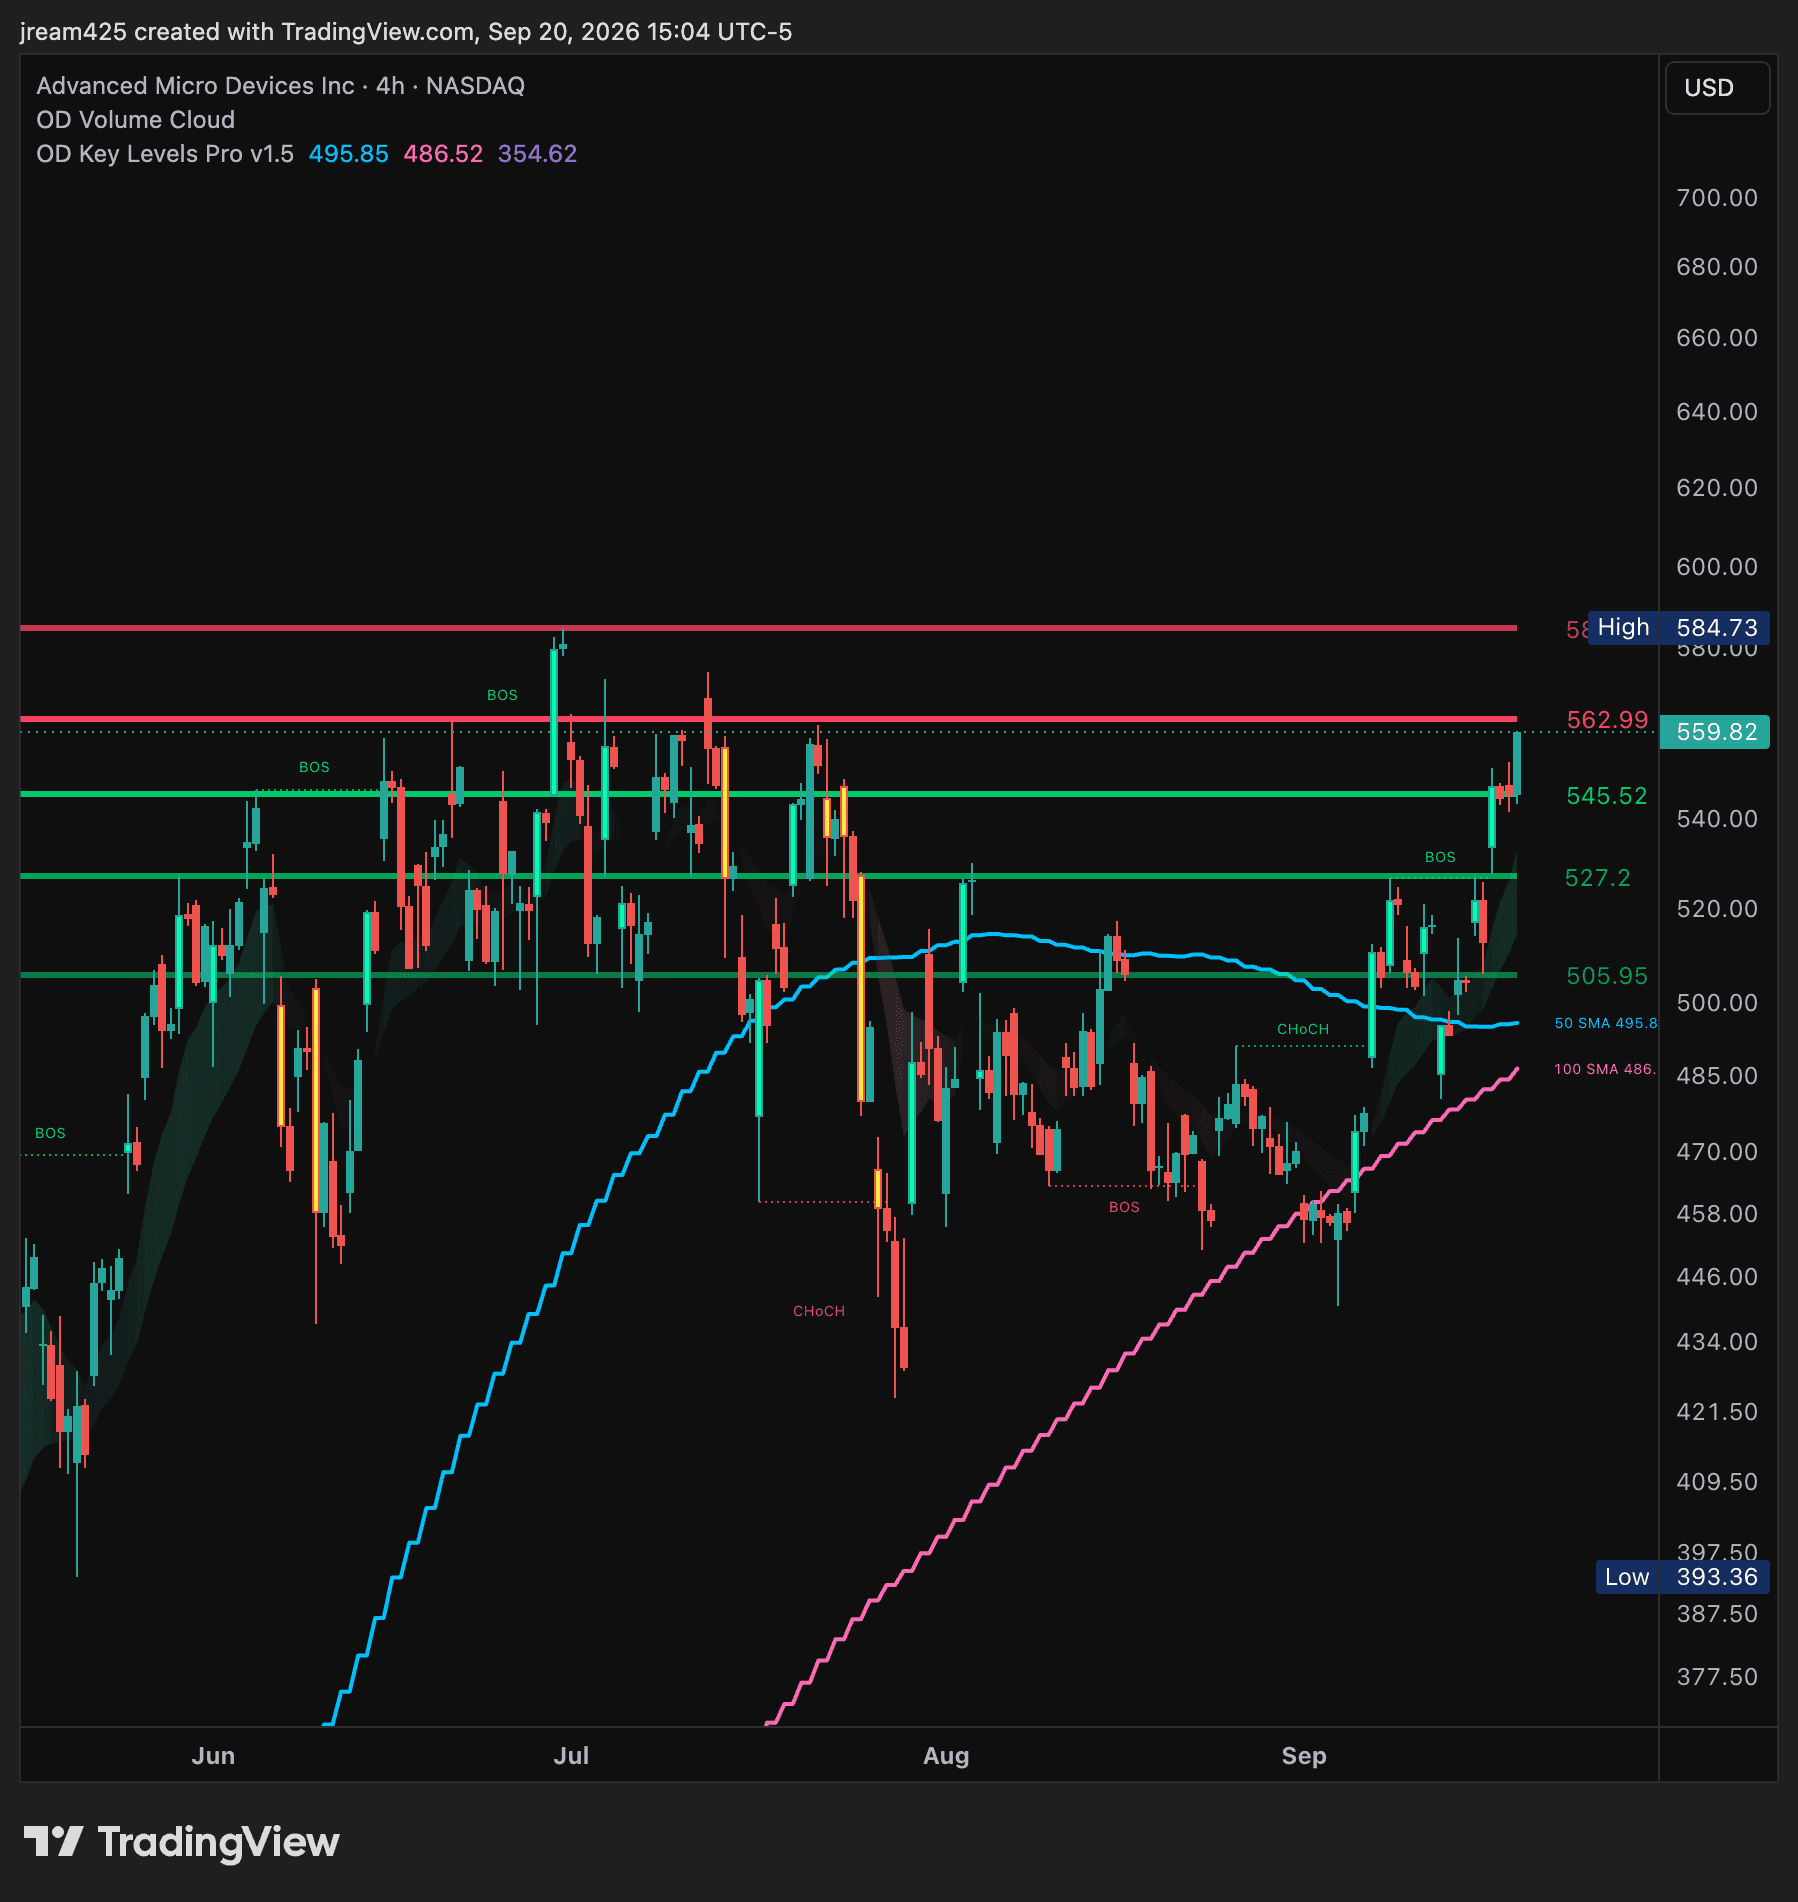Image resolution: width=1798 pixels, height=1902 pixels.
Task: Click the Aug label on time axis
Action: point(946,1756)
